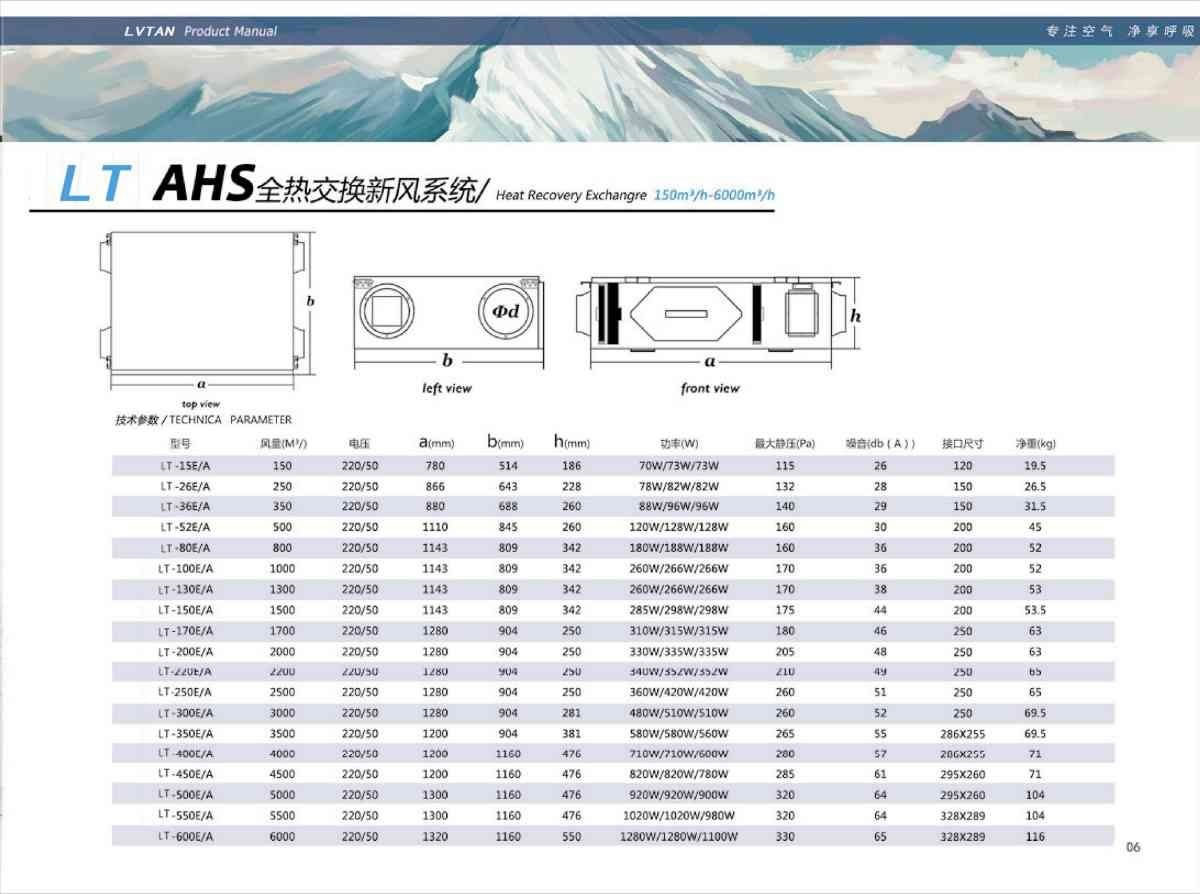Click power value '580W/580W/560W'
1200x894 pixels.
click(679, 733)
